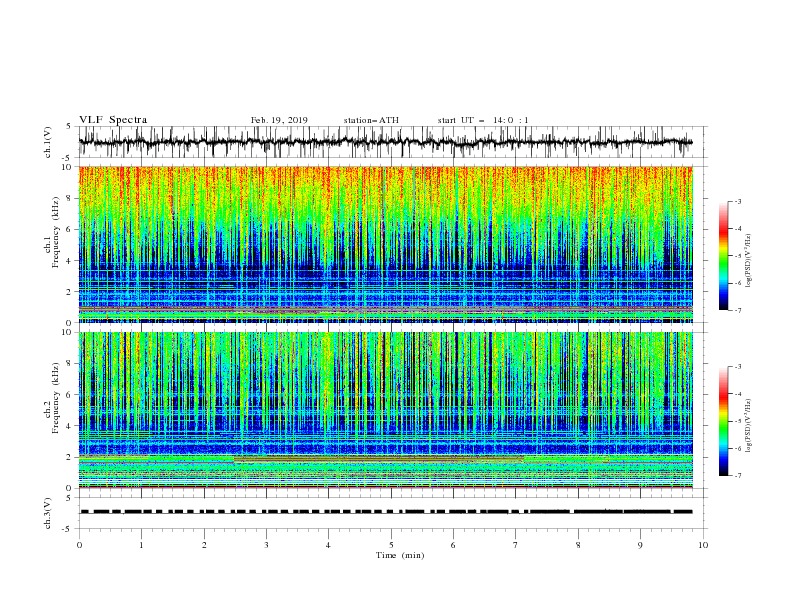Click the "-7" label on ch.2 color bar
This screenshot has height=612, width=792.
(737, 475)
